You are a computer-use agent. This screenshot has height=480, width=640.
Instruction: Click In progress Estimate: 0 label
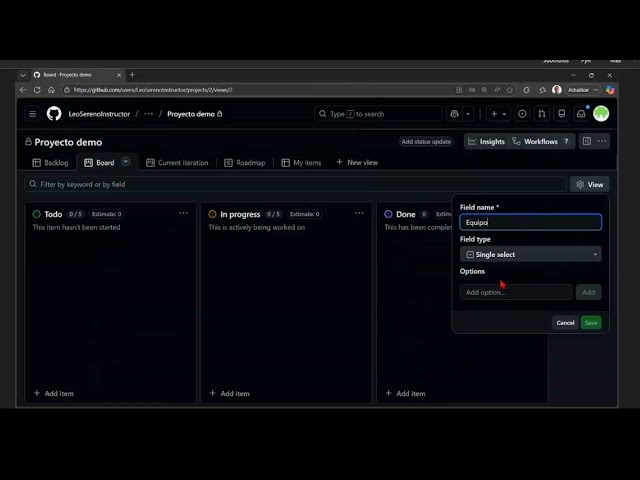point(304,214)
